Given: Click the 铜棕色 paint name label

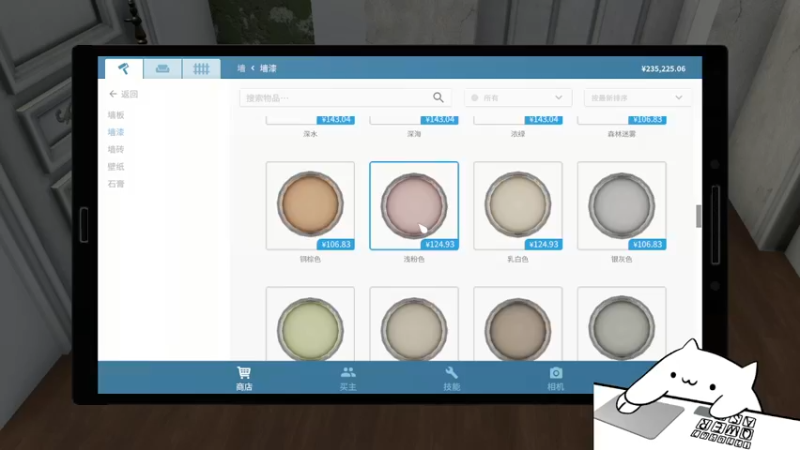Looking at the screenshot, I should click(310, 259).
